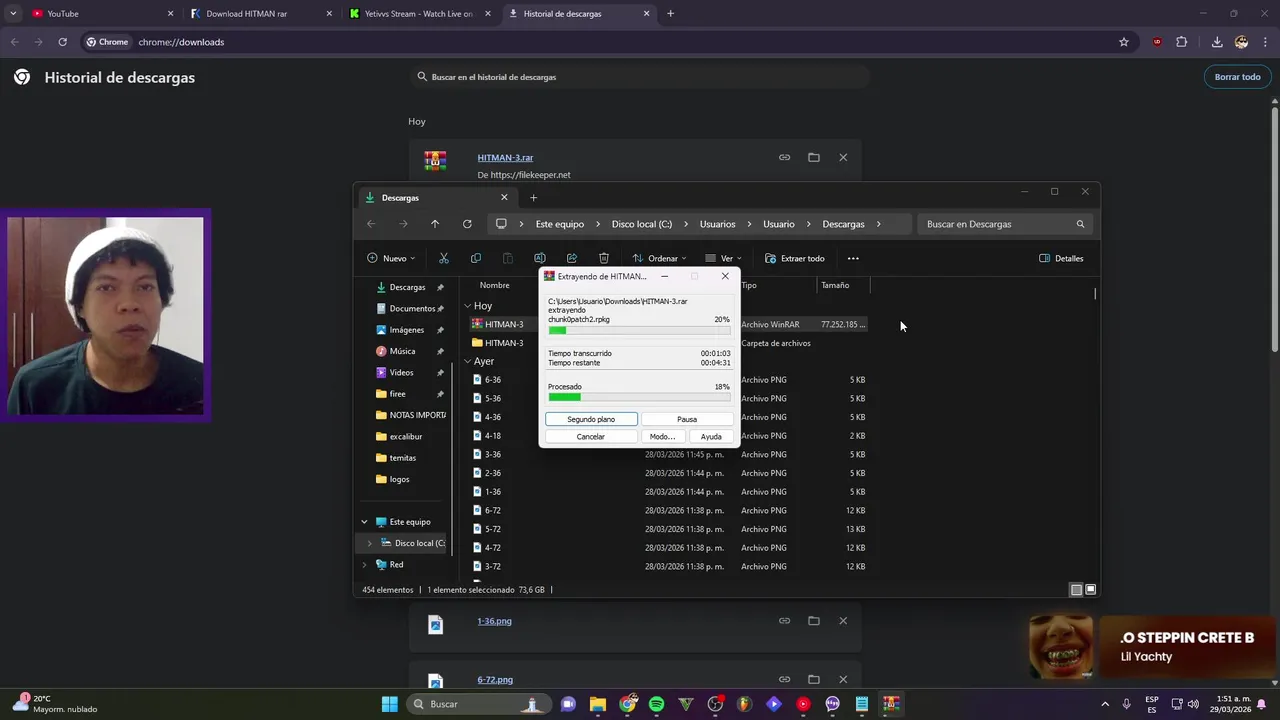The width and height of the screenshot is (1280, 720).
Task: Show hidden system tray icons
Action: pyautogui.click(x=1105, y=704)
